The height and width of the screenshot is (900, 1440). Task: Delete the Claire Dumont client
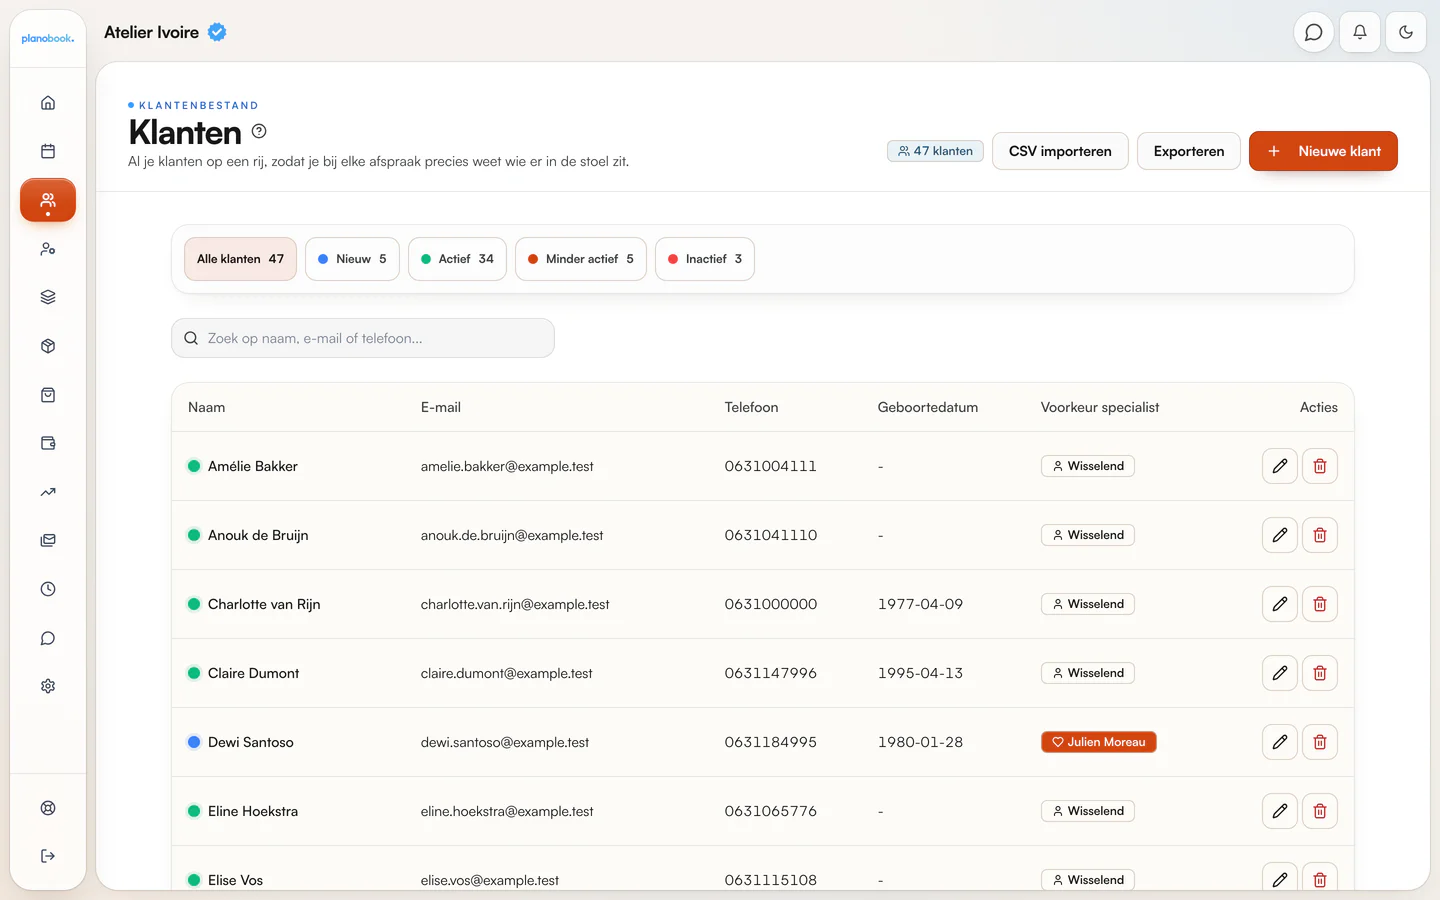pyautogui.click(x=1320, y=673)
